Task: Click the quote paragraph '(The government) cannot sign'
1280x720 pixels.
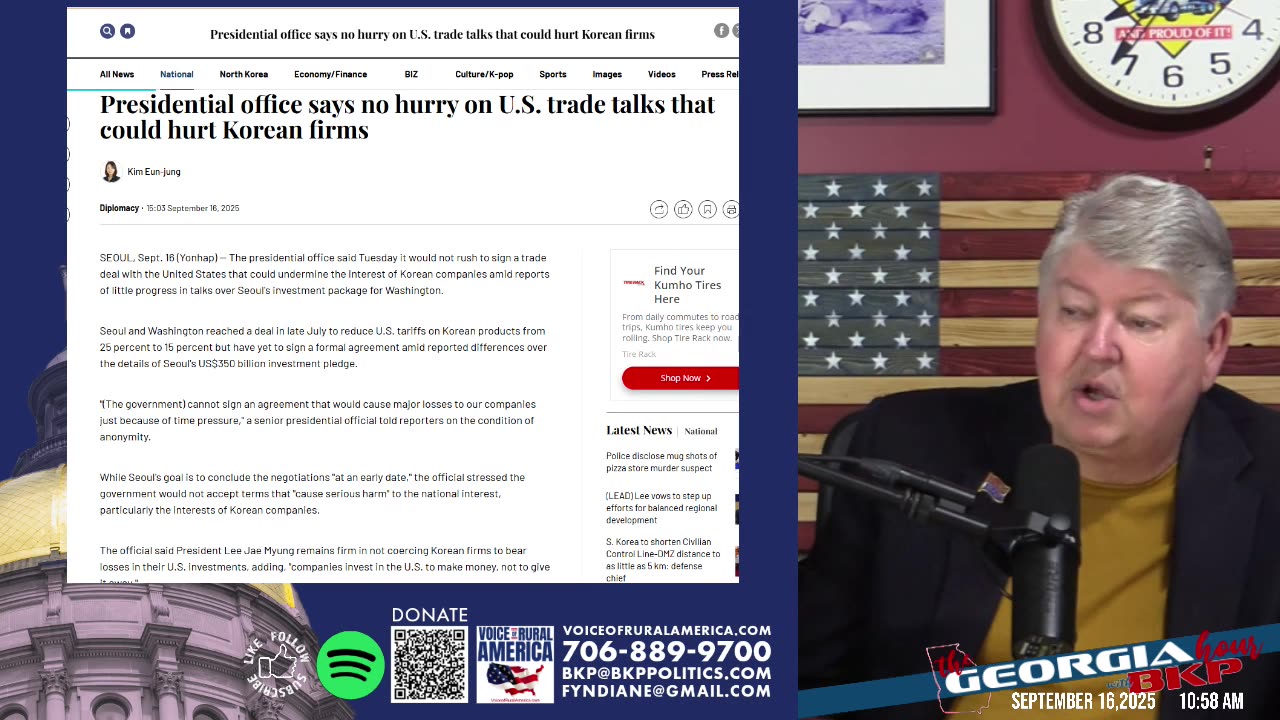Action: (318, 420)
